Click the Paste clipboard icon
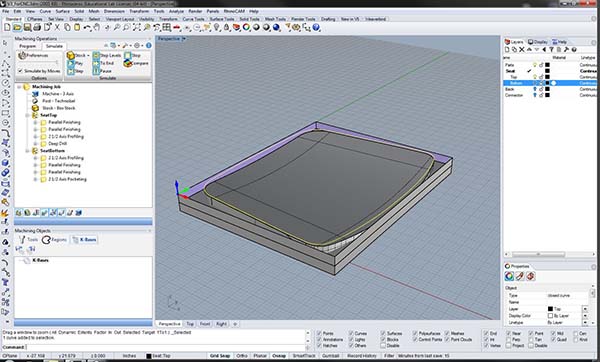The width and height of the screenshot is (600, 362). (77, 28)
